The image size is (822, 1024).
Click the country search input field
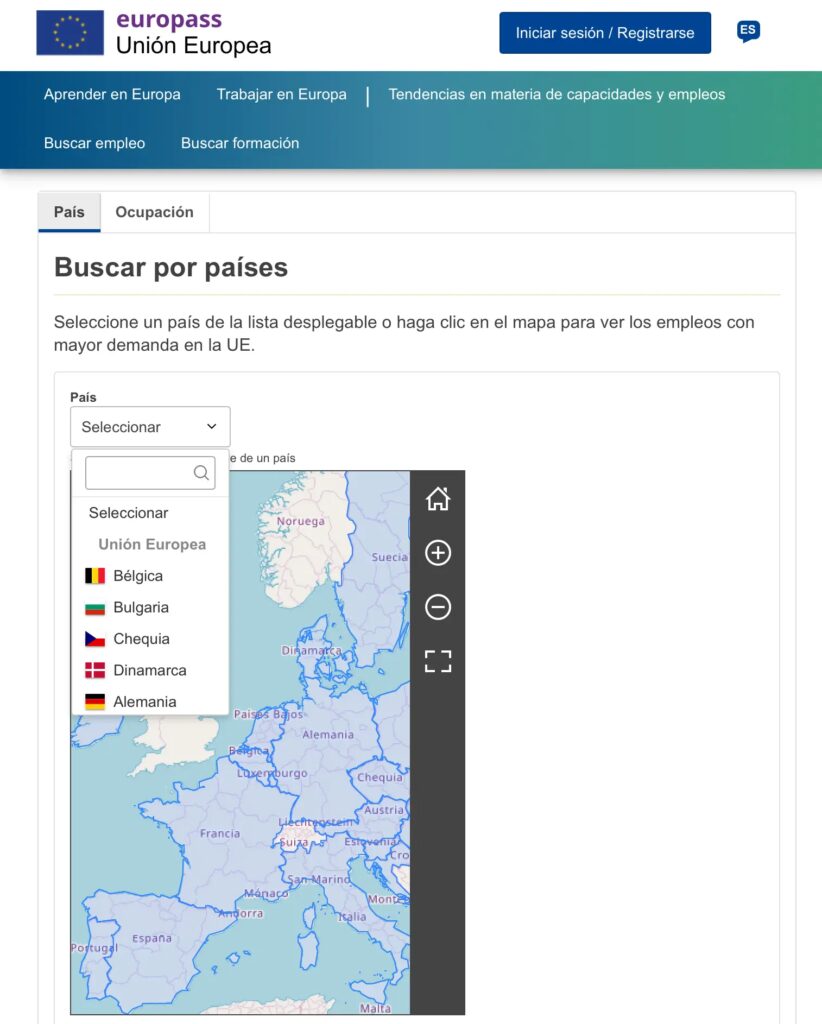pyautogui.click(x=138, y=473)
